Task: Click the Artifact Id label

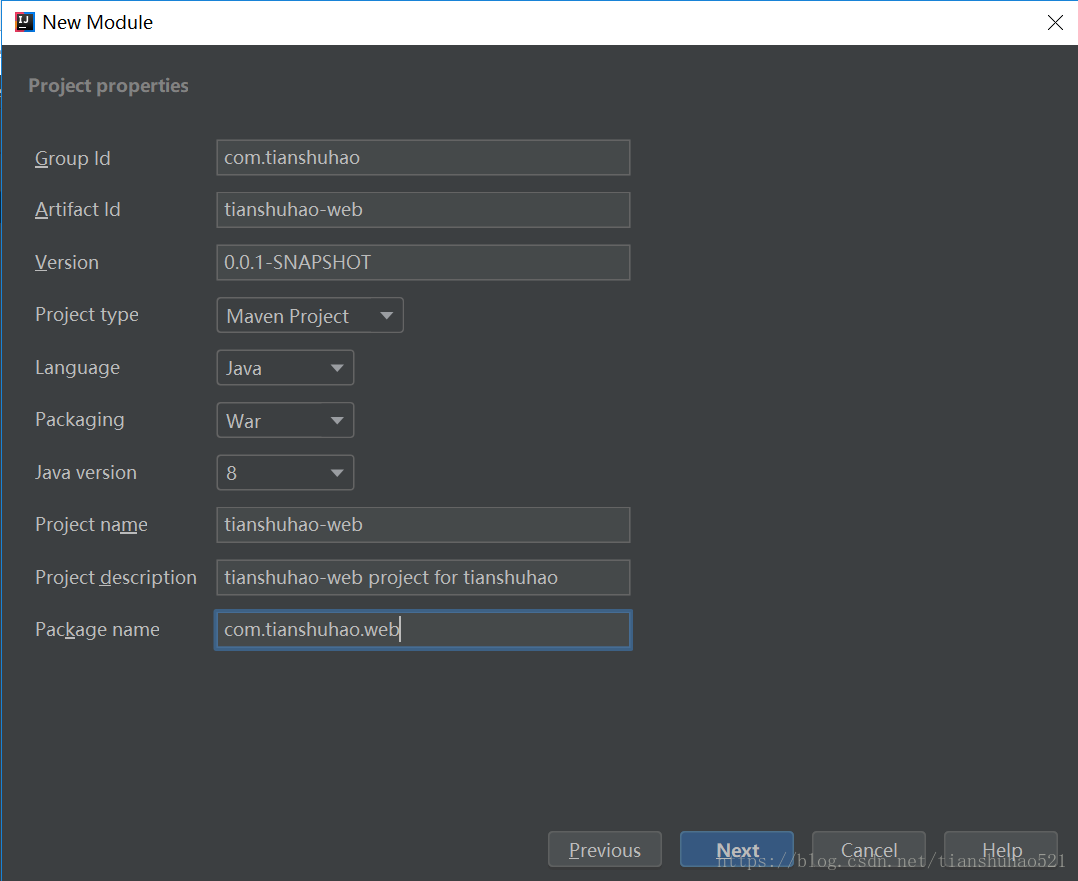Action: [78, 209]
